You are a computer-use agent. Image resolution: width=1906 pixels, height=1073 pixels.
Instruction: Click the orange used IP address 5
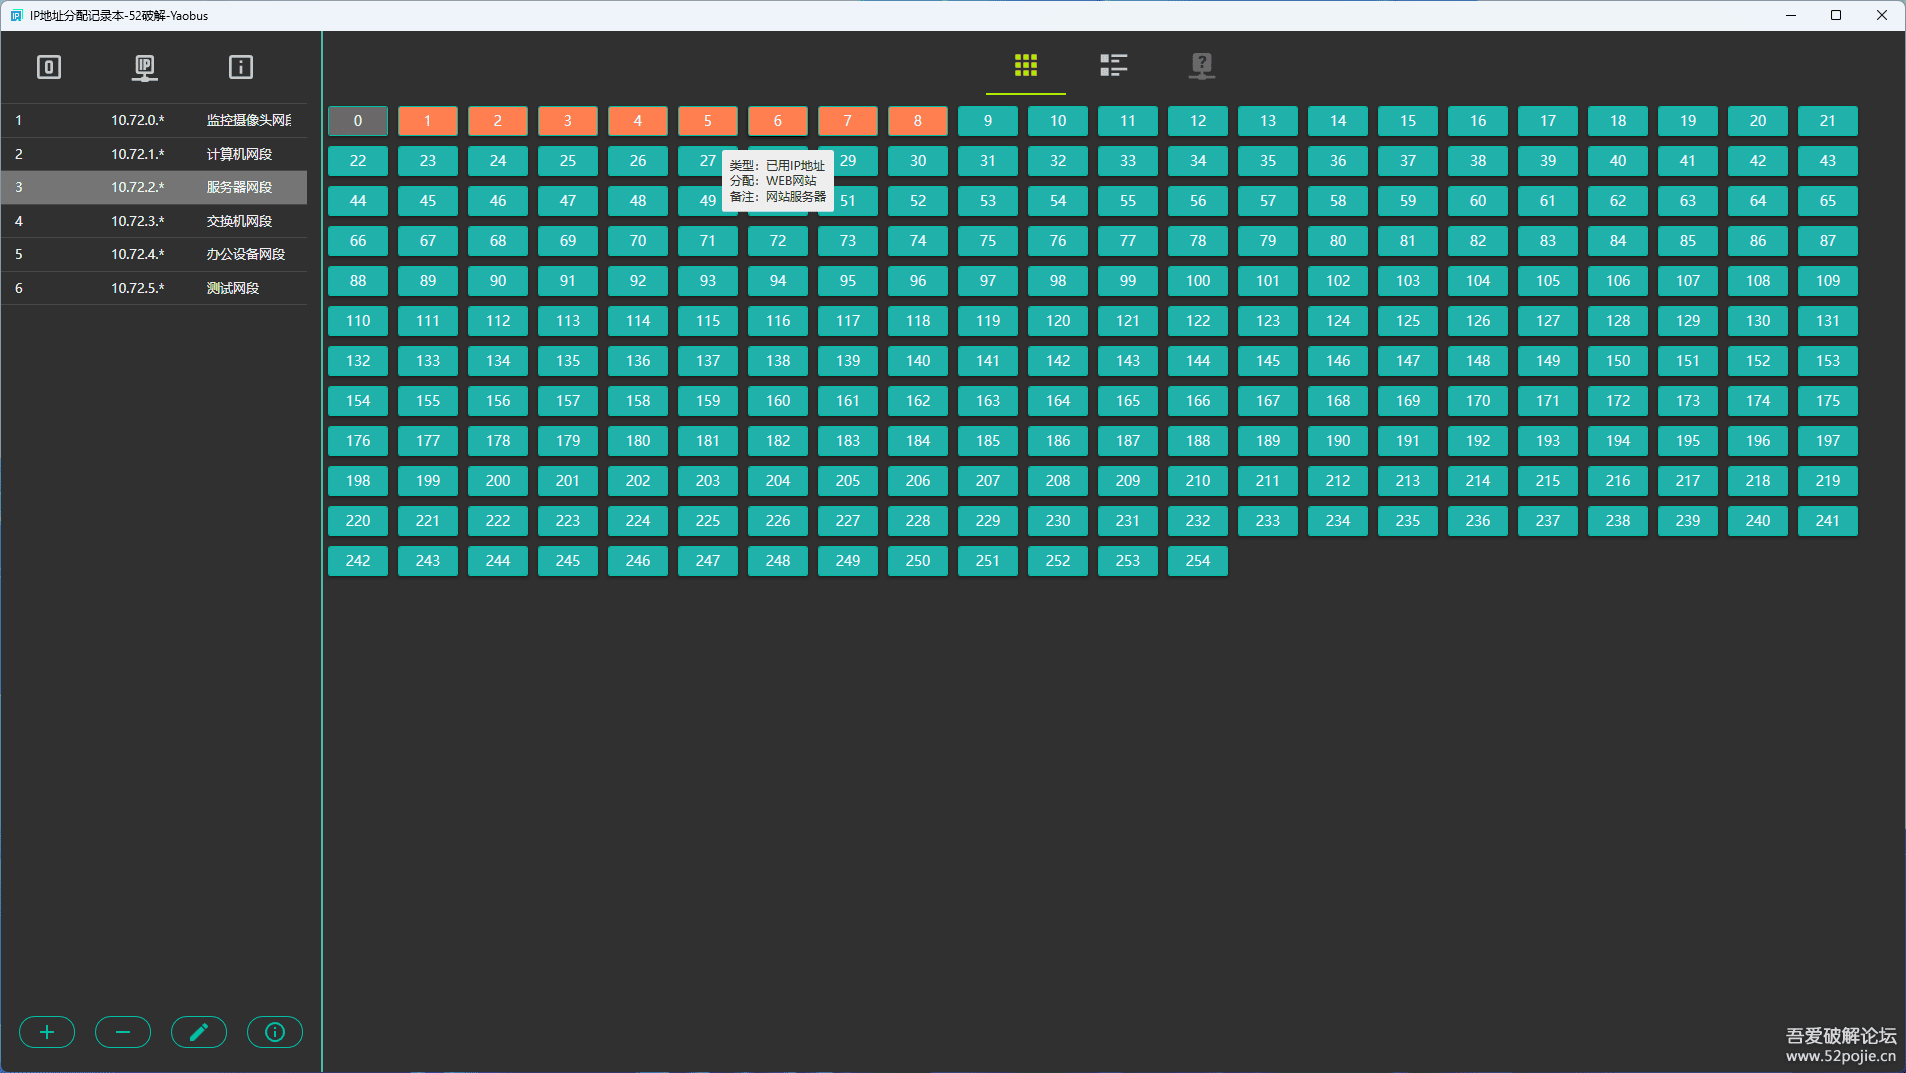coord(708,121)
